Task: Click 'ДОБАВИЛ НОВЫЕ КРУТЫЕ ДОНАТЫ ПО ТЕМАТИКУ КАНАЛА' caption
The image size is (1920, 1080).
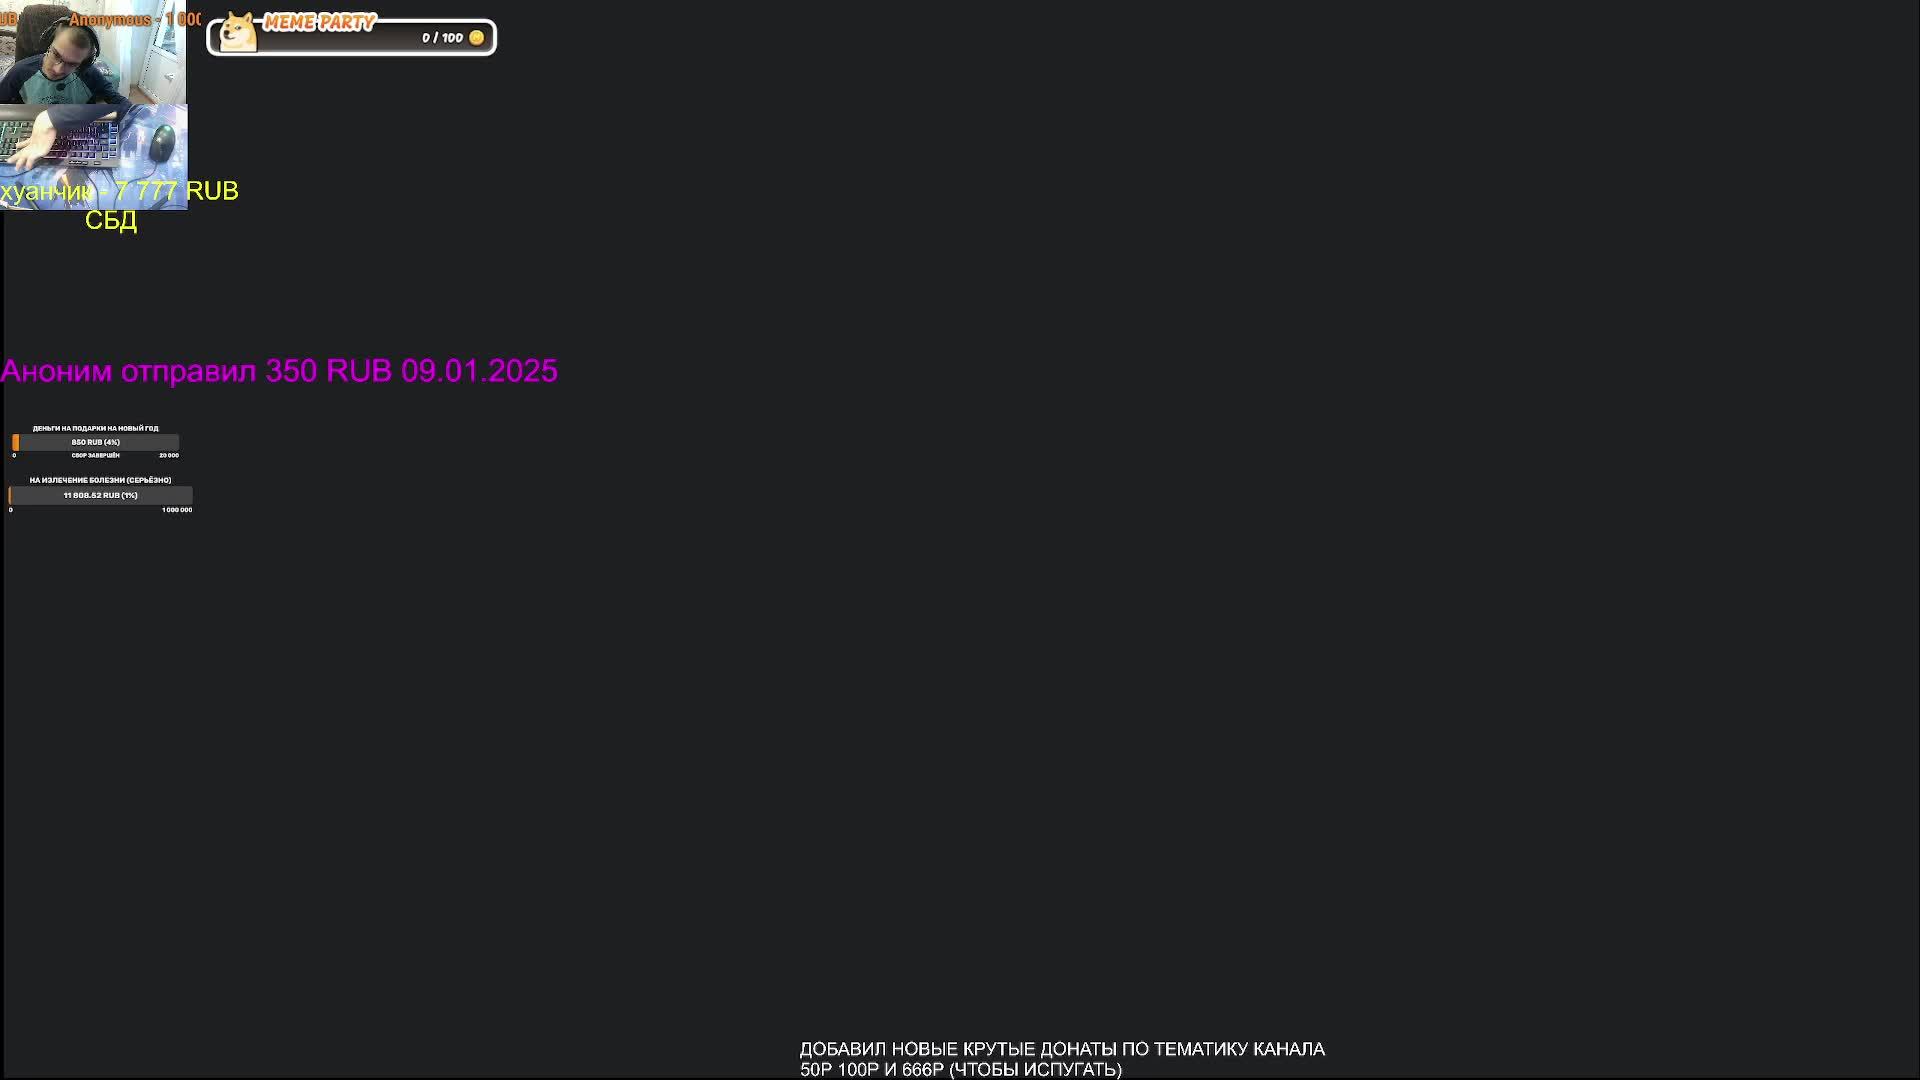Action: pos(1062,1049)
